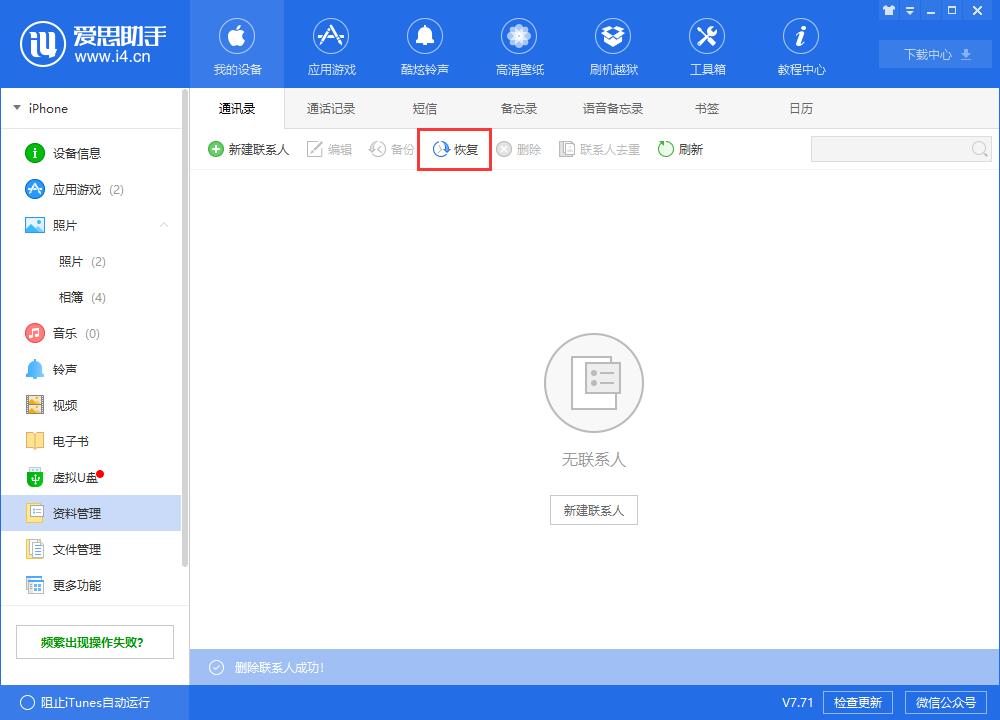
Task: Click the 恢复 restore toolbar button
Action: click(455, 150)
